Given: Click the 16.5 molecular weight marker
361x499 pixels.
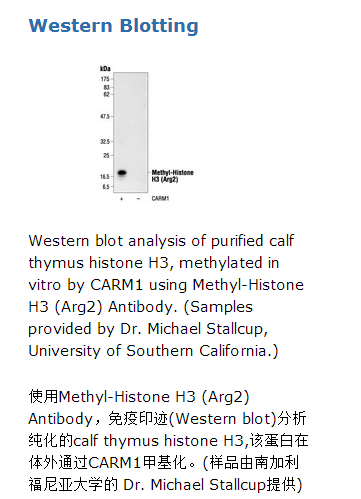Looking at the screenshot, I should point(105,177).
